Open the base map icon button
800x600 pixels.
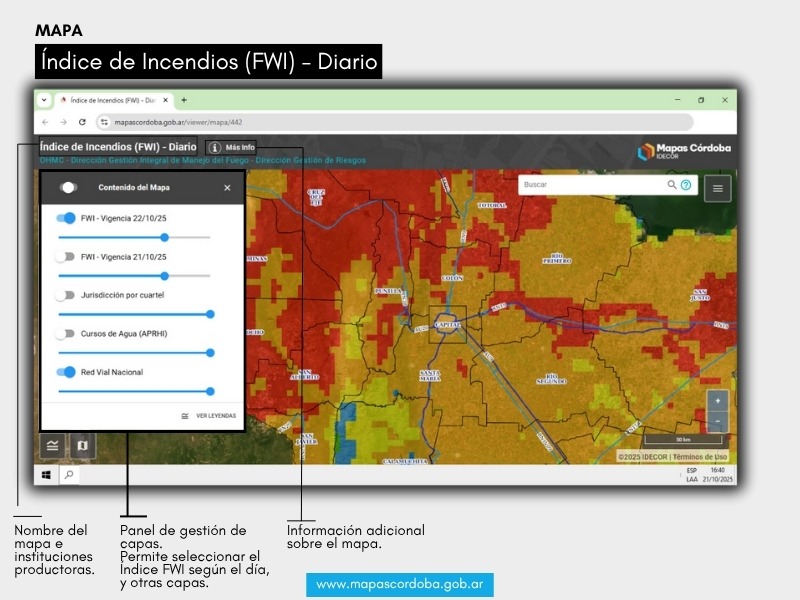tap(83, 445)
